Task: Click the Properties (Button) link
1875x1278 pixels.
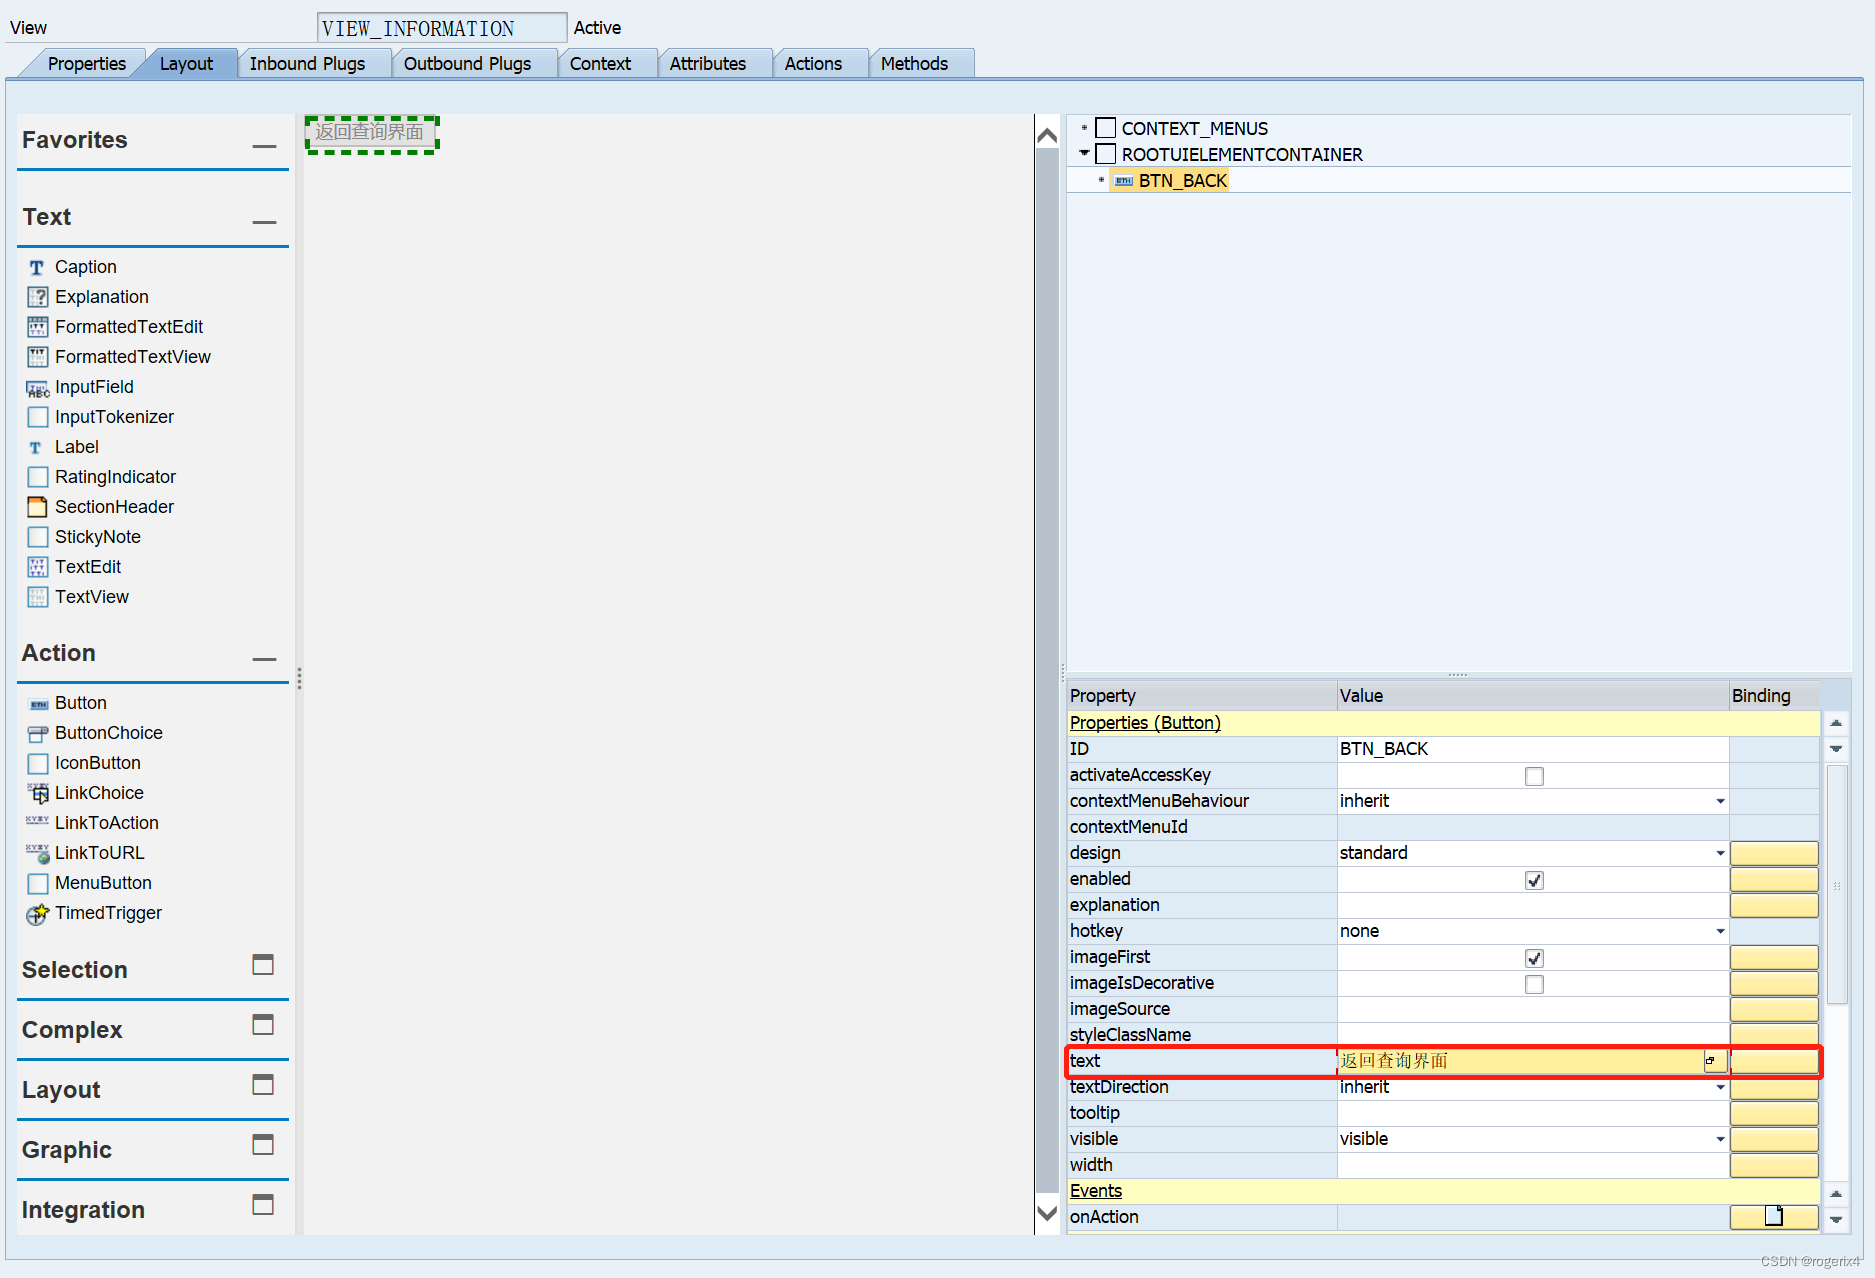Action: pyautogui.click(x=1145, y=723)
